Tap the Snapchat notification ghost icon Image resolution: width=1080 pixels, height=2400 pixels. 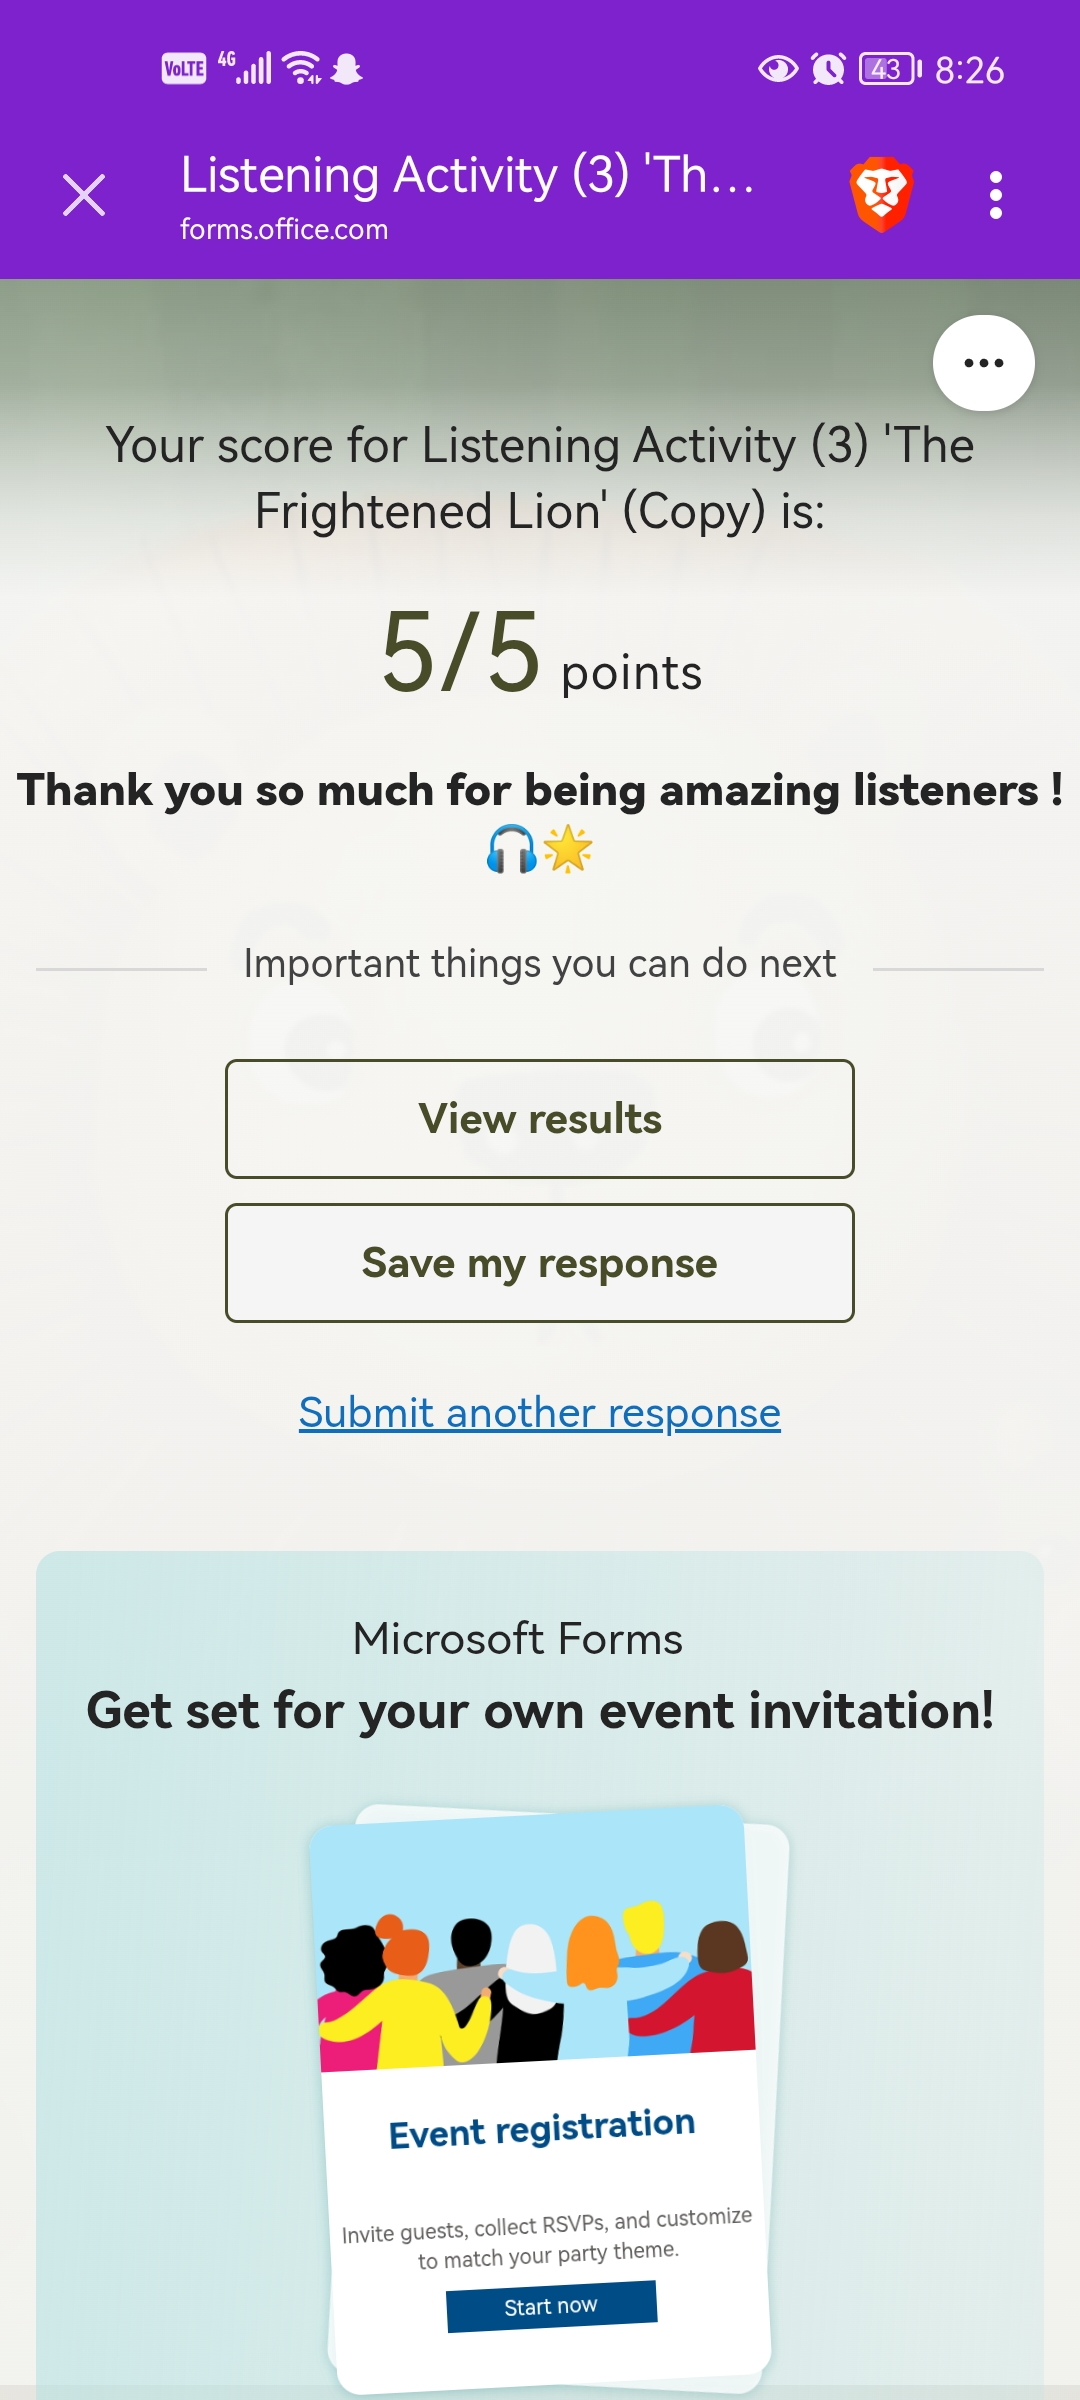coord(347,69)
